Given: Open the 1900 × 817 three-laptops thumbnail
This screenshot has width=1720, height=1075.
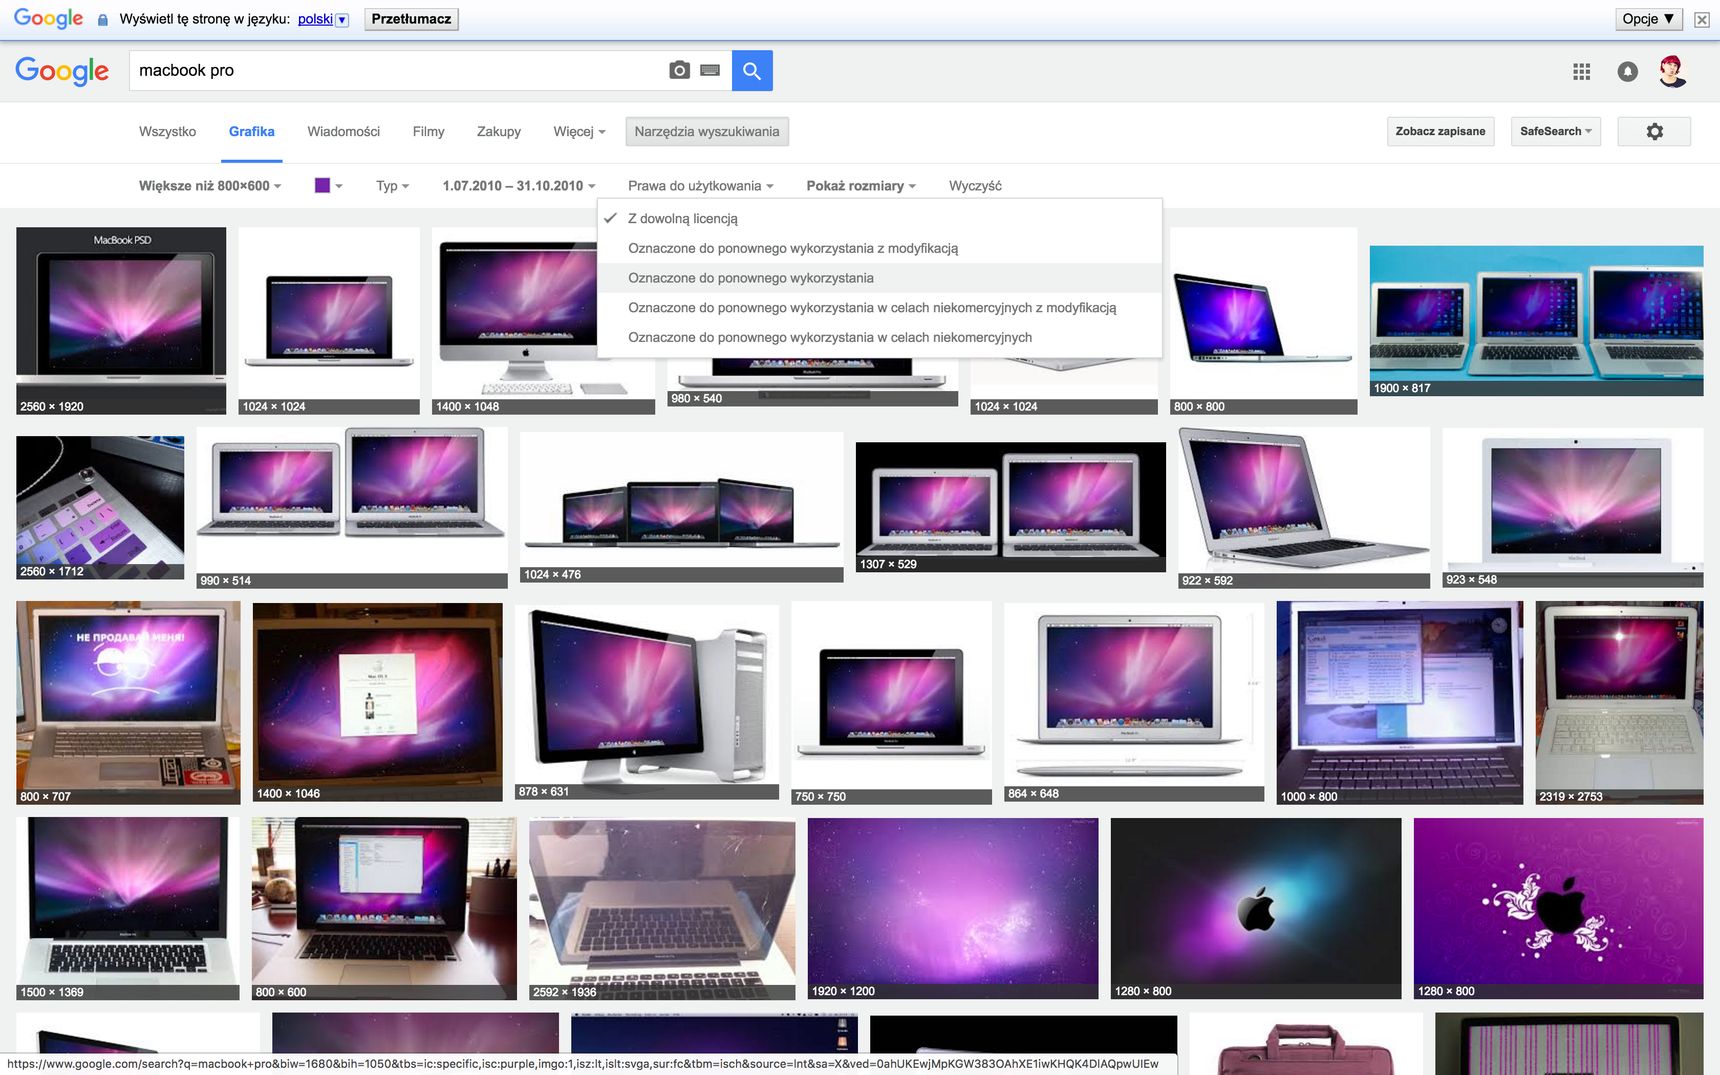Looking at the screenshot, I should pyautogui.click(x=1536, y=321).
